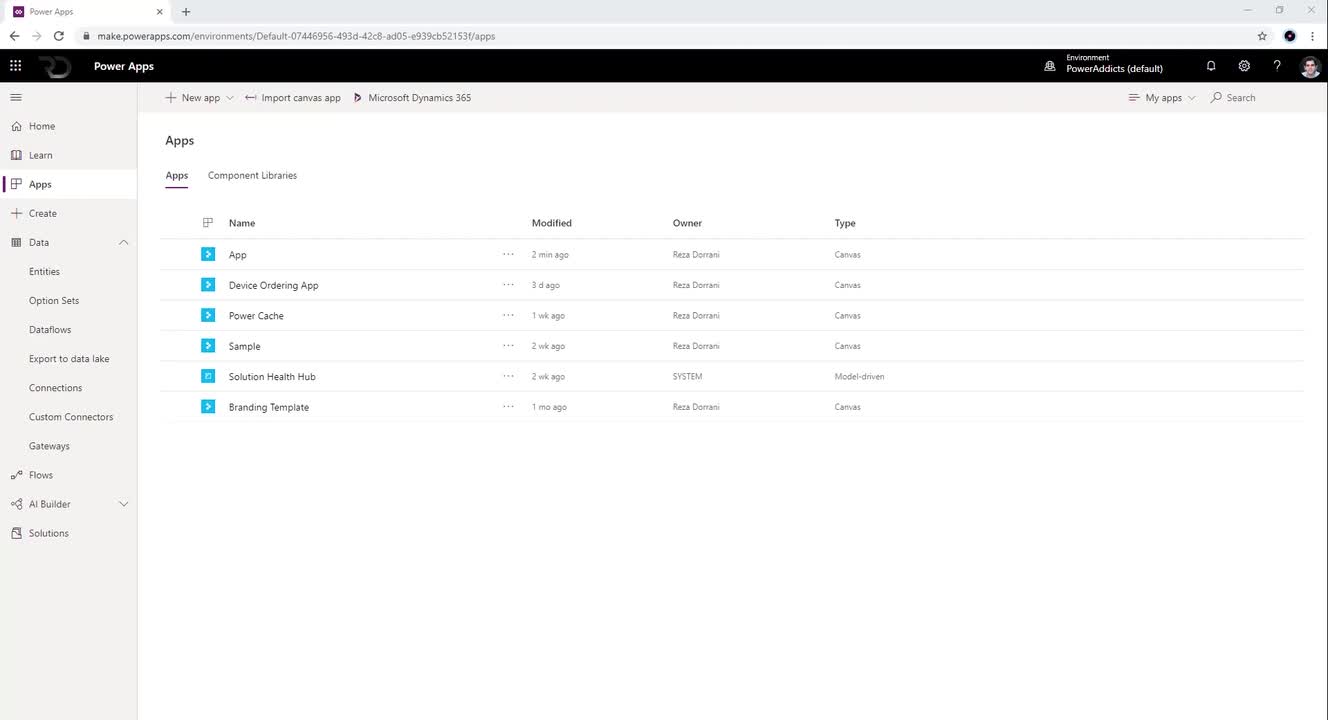Open Custom Connectors under Data

coord(71,416)
